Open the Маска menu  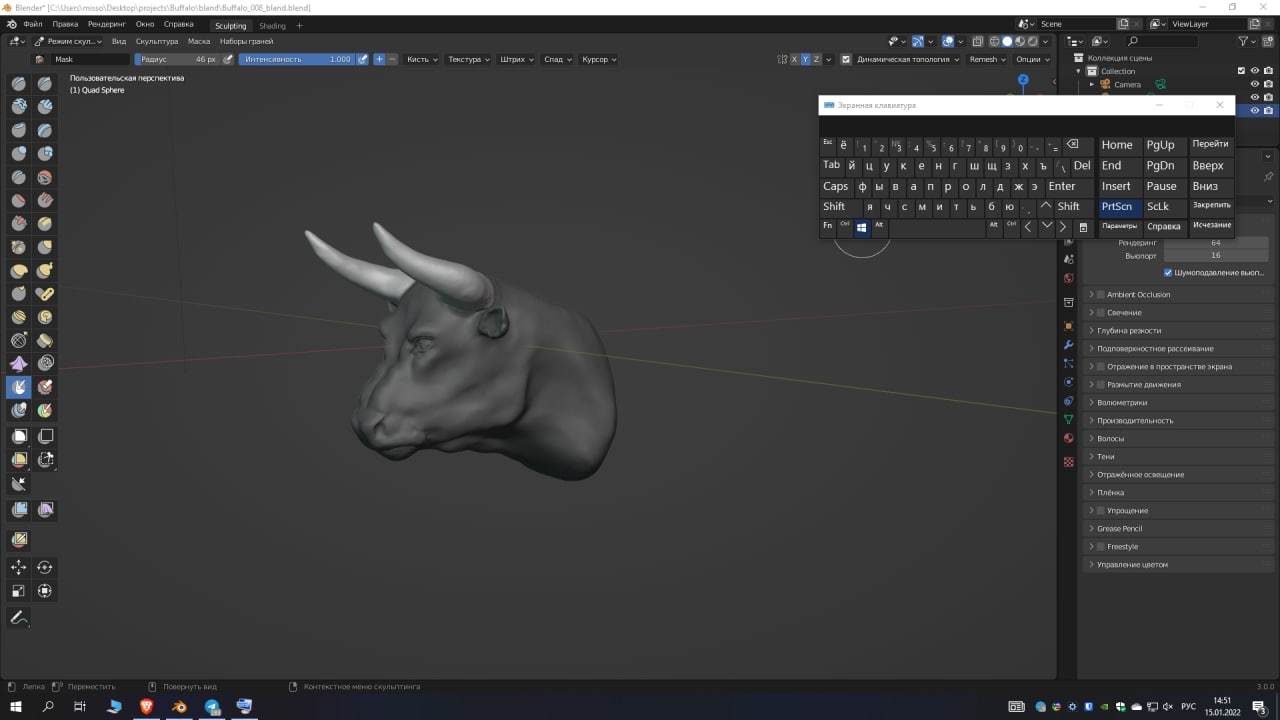199,41
